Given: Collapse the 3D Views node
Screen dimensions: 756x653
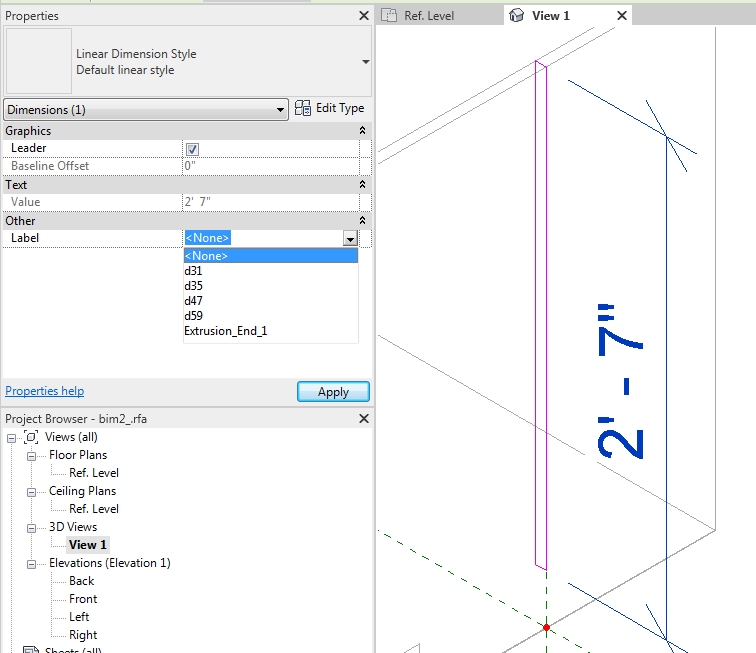Looking at the screenshot, I should (x=31, y=529).
